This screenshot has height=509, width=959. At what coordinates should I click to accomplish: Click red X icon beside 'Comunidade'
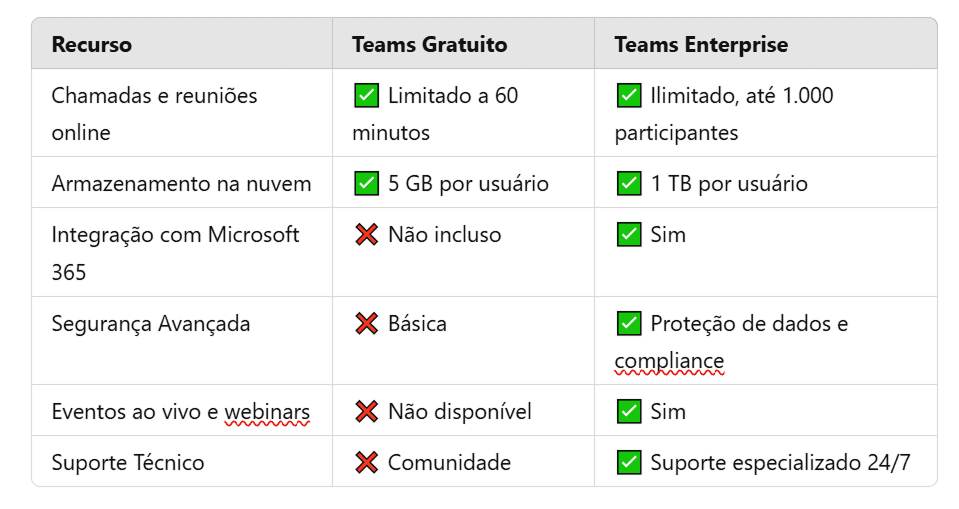(366, 462)
